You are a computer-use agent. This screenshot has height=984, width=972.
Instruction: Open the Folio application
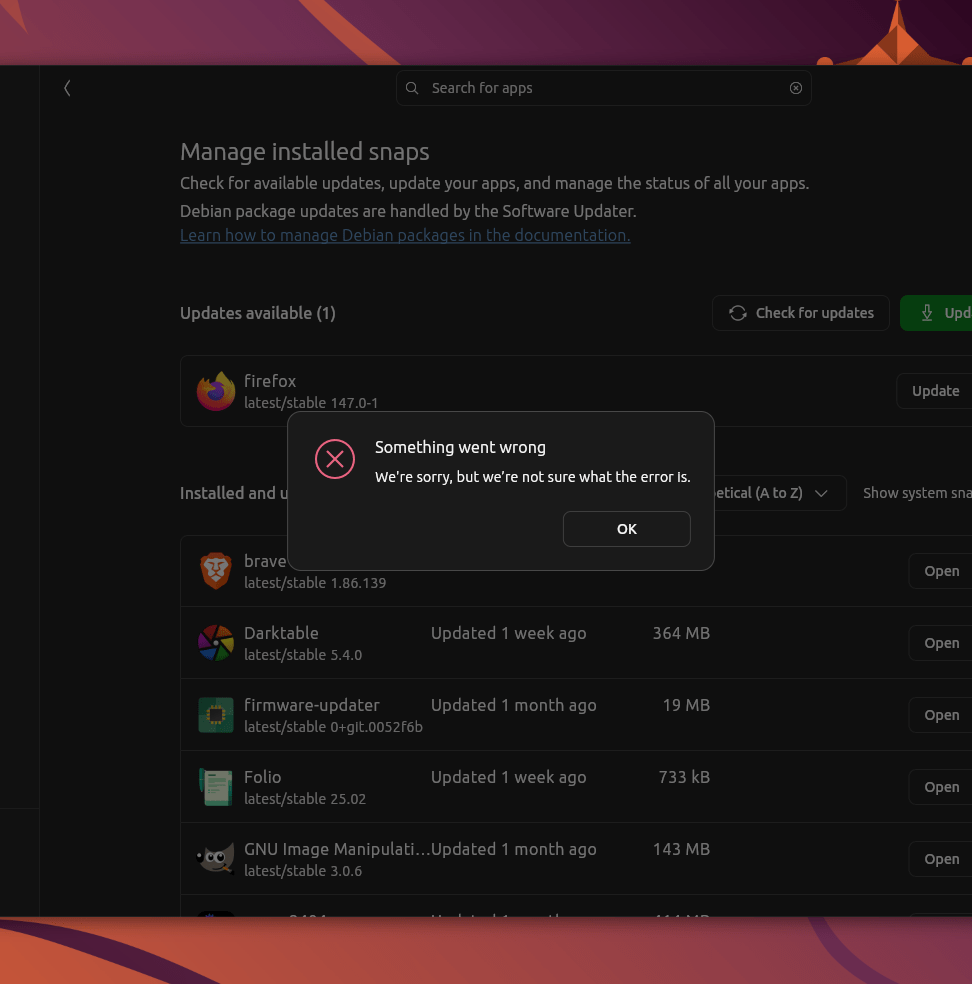(940, 787)
